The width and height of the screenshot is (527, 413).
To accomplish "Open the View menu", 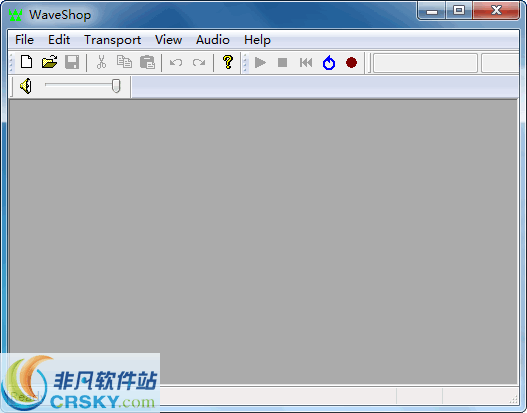I will [x=168, y=40].
